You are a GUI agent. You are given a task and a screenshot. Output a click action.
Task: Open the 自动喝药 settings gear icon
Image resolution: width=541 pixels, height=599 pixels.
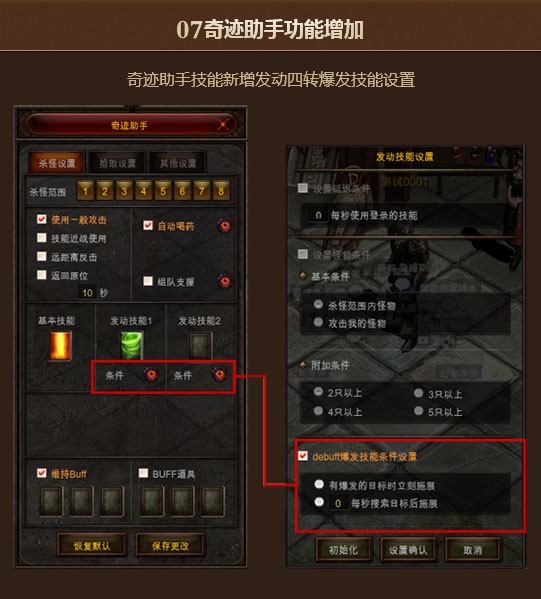pyautogui.click(x=225, y=225)
